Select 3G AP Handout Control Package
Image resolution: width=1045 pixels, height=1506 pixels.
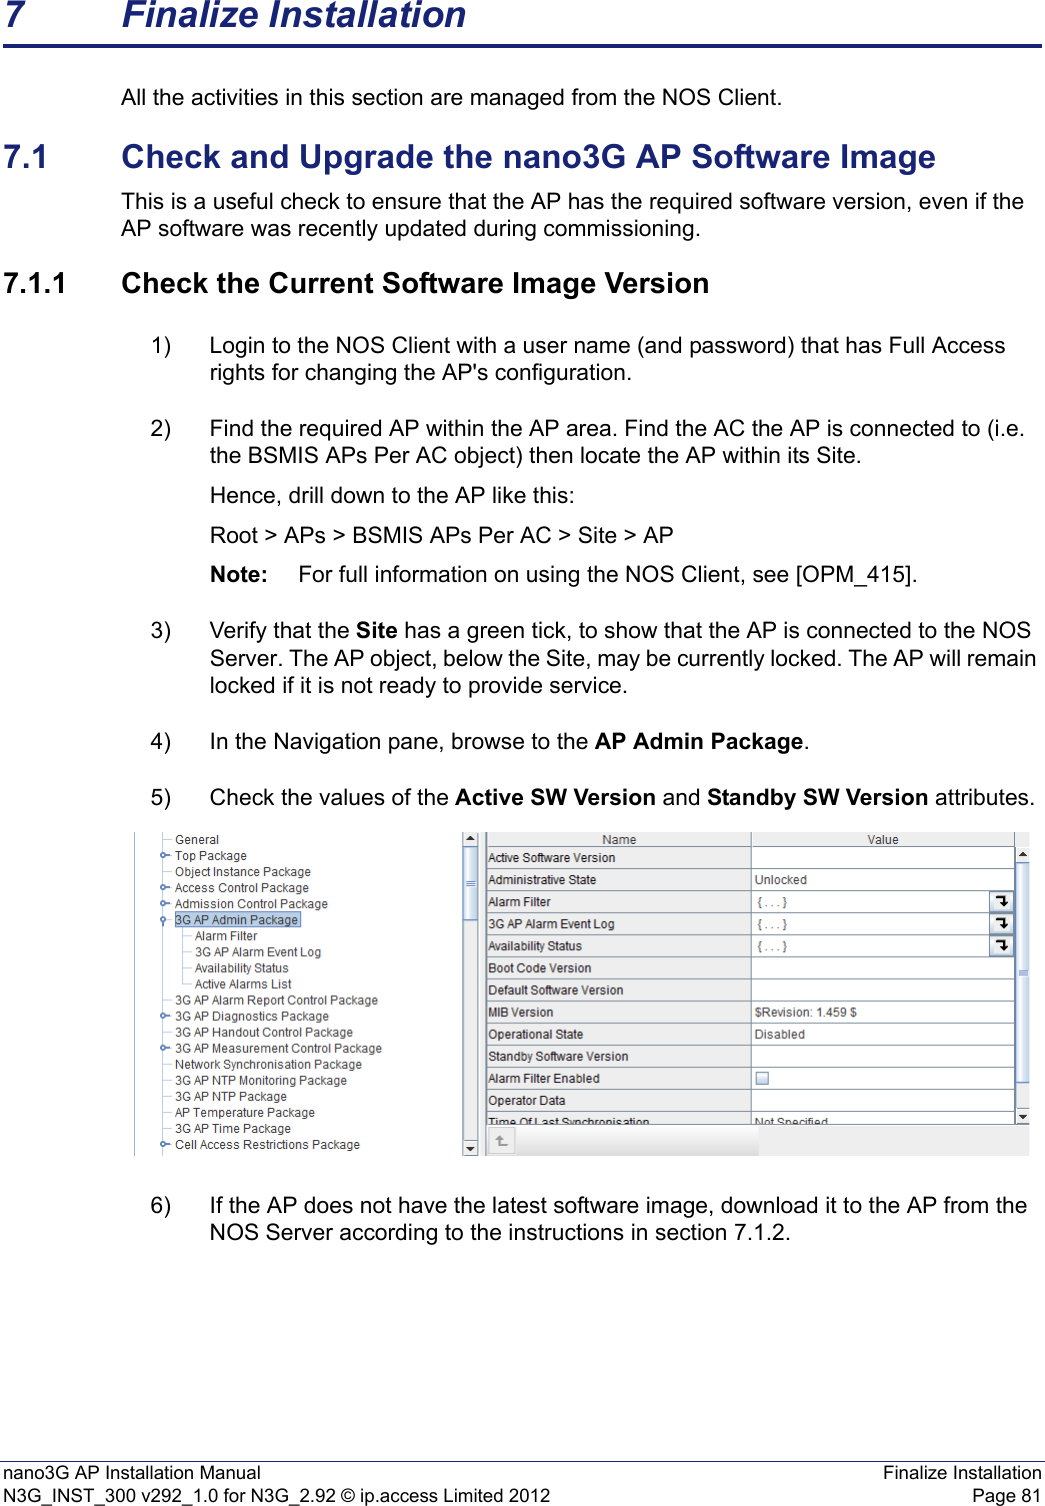point(264,1032)
